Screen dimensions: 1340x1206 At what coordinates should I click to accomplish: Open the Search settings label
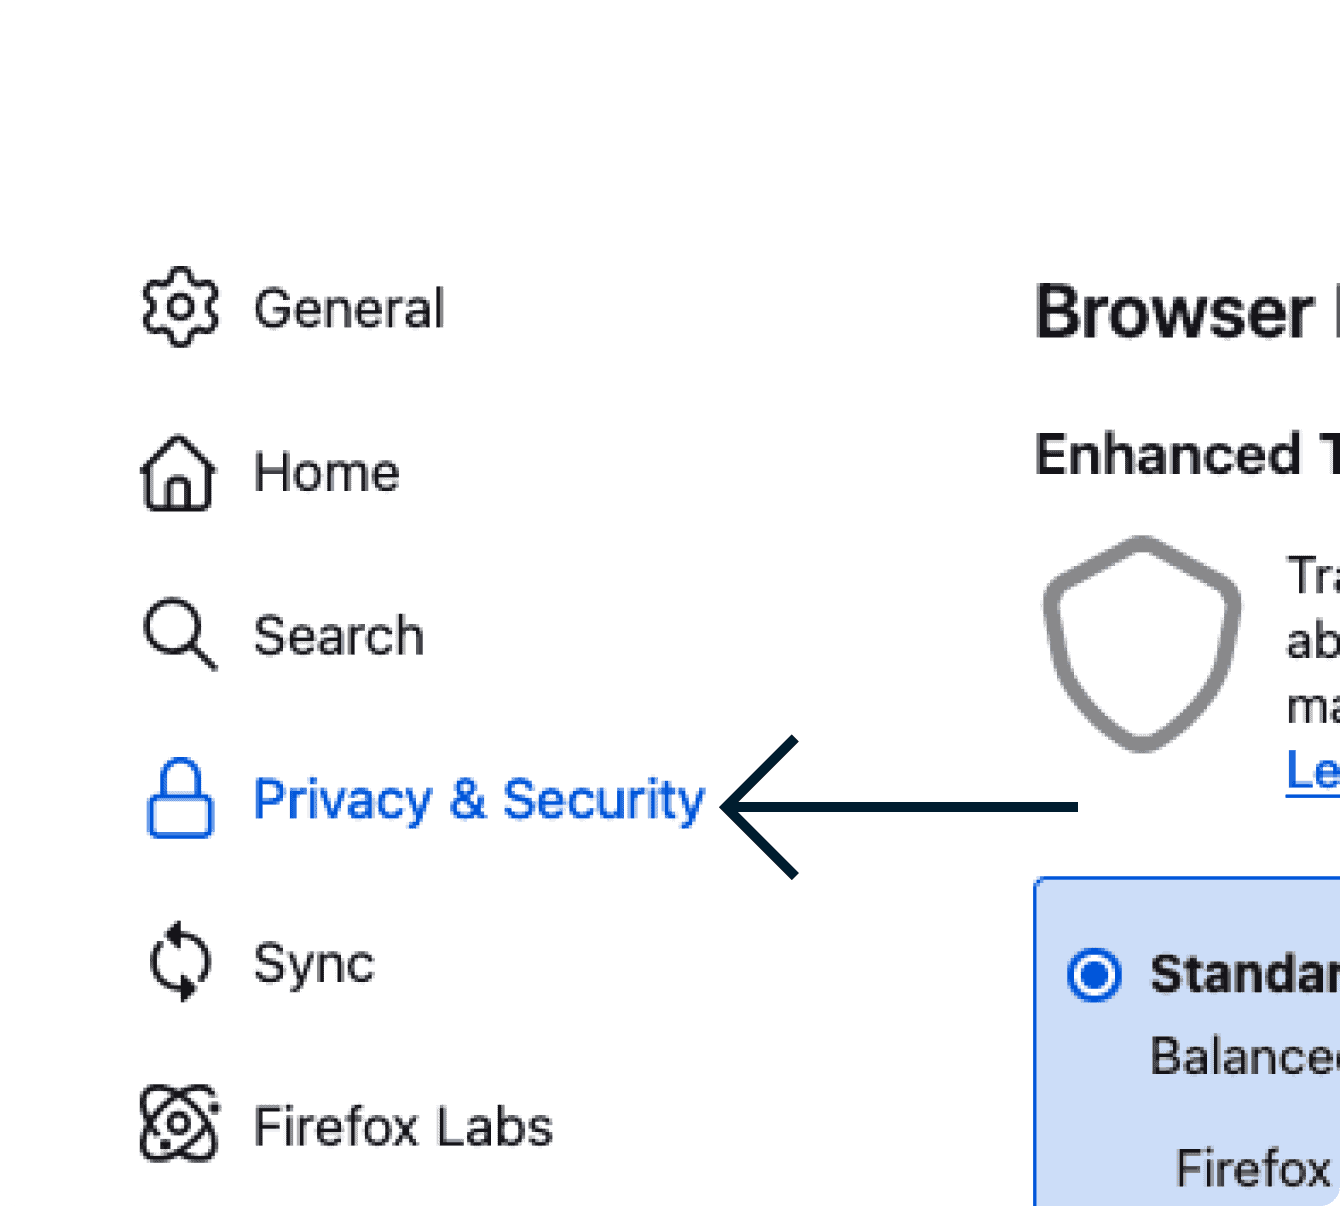[338, 636]
